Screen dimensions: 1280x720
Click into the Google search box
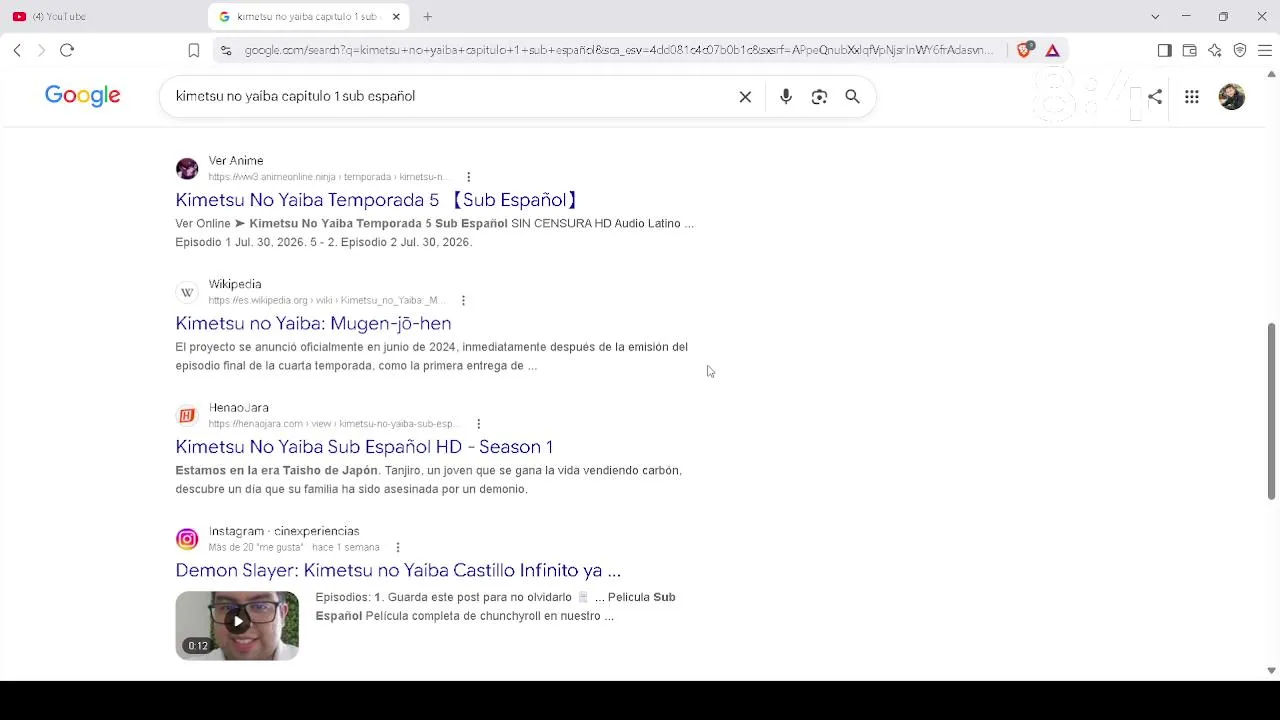click(x=450, y=96)
